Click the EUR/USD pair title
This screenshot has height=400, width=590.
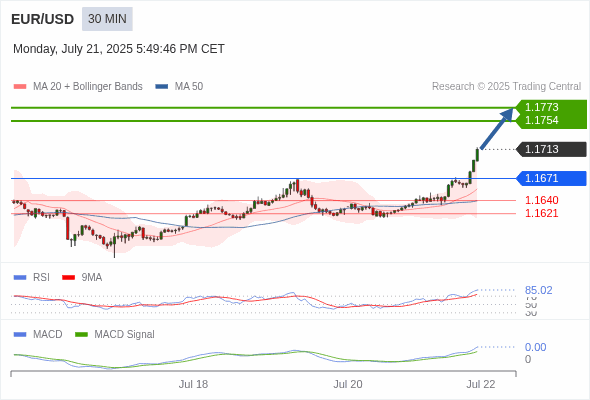[x=43, y=19]
